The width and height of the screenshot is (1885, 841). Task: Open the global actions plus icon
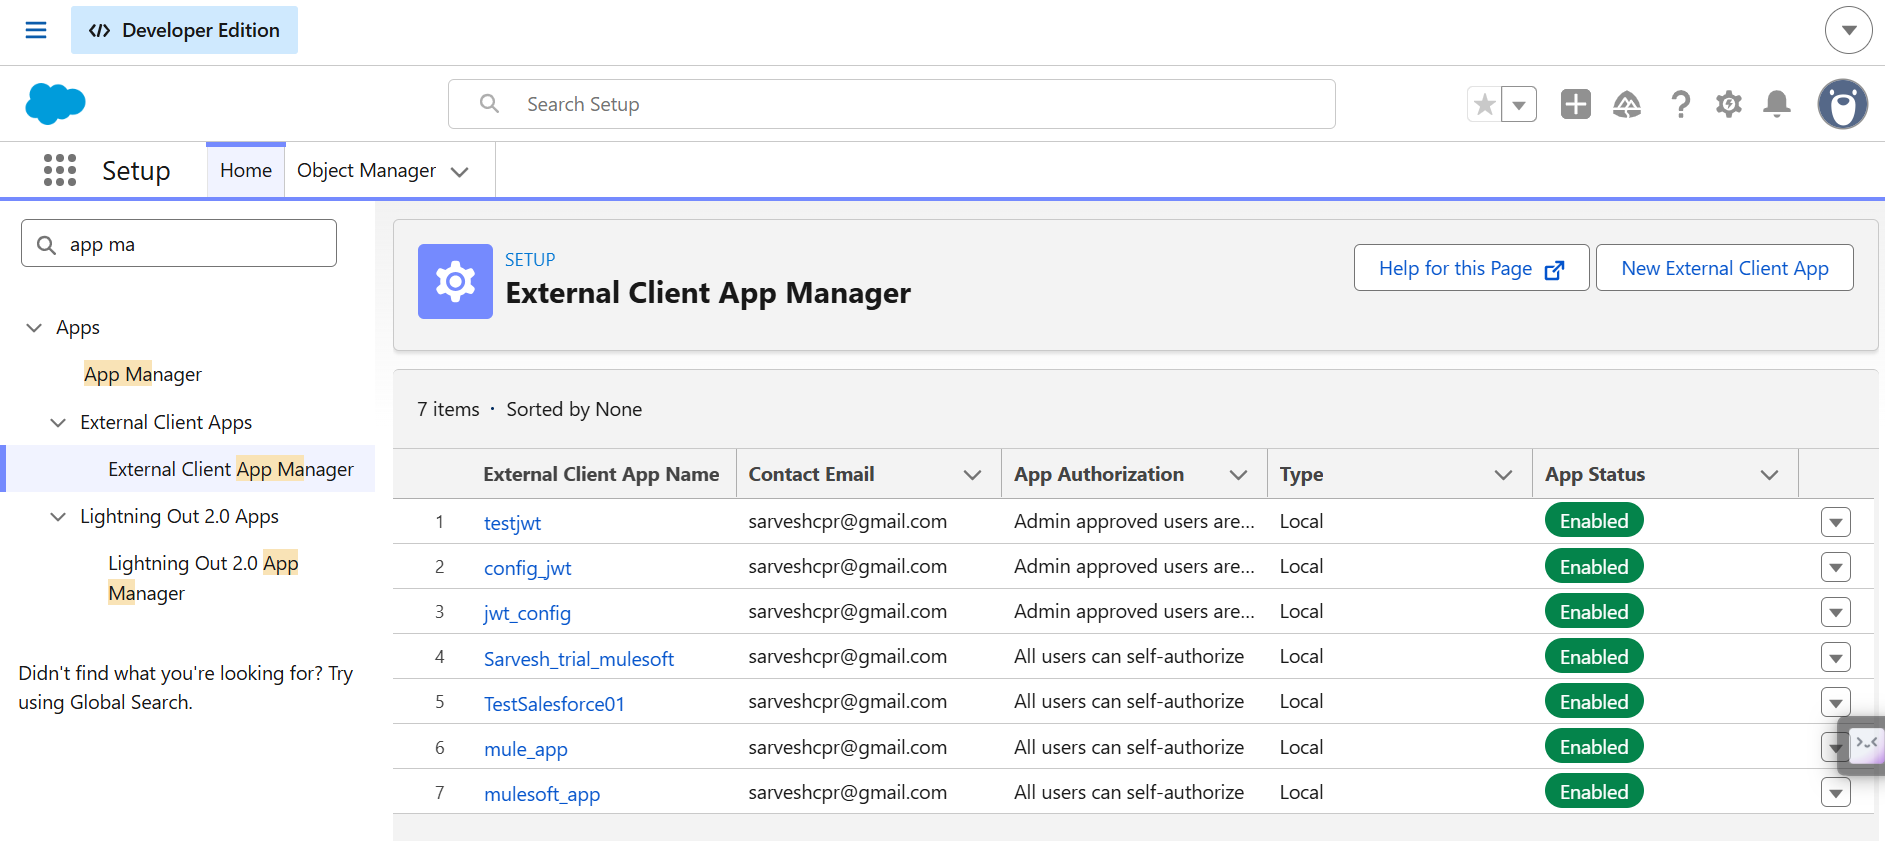(x=1575, y=104)
